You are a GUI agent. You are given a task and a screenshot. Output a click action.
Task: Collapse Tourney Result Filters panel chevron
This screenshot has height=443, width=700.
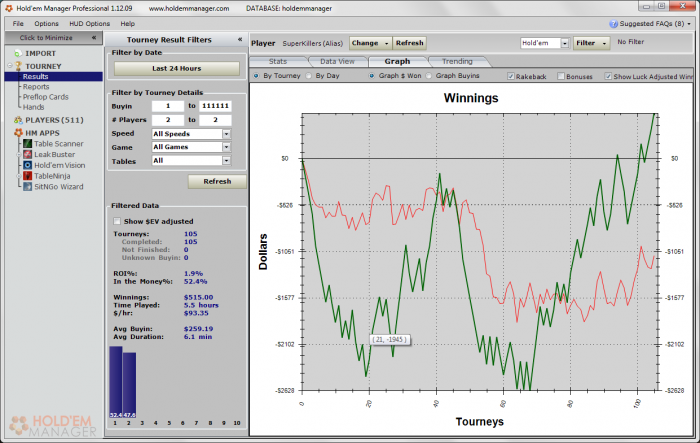[240, 39]
